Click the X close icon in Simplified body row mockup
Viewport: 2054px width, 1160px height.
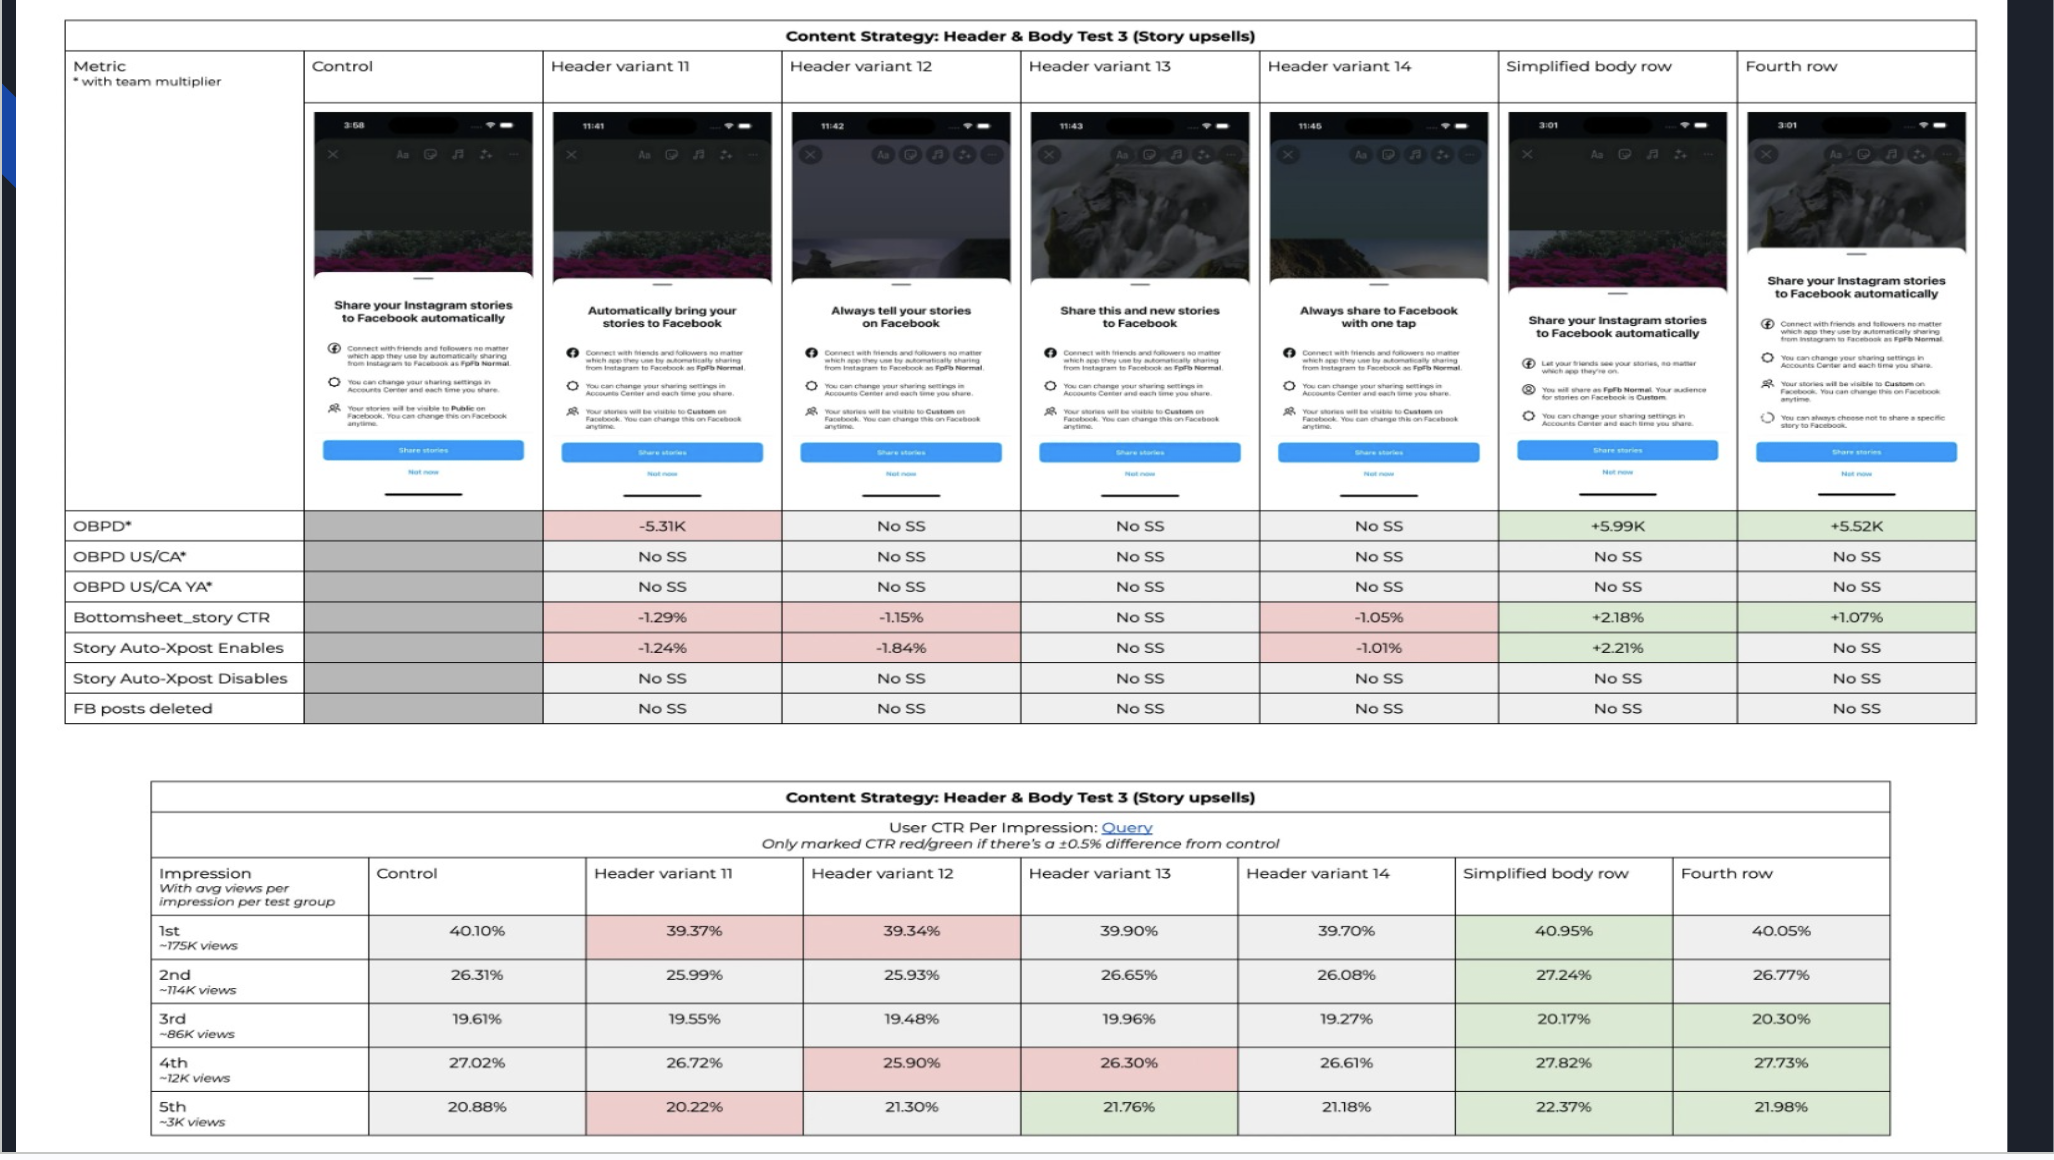coord(1527,155)
